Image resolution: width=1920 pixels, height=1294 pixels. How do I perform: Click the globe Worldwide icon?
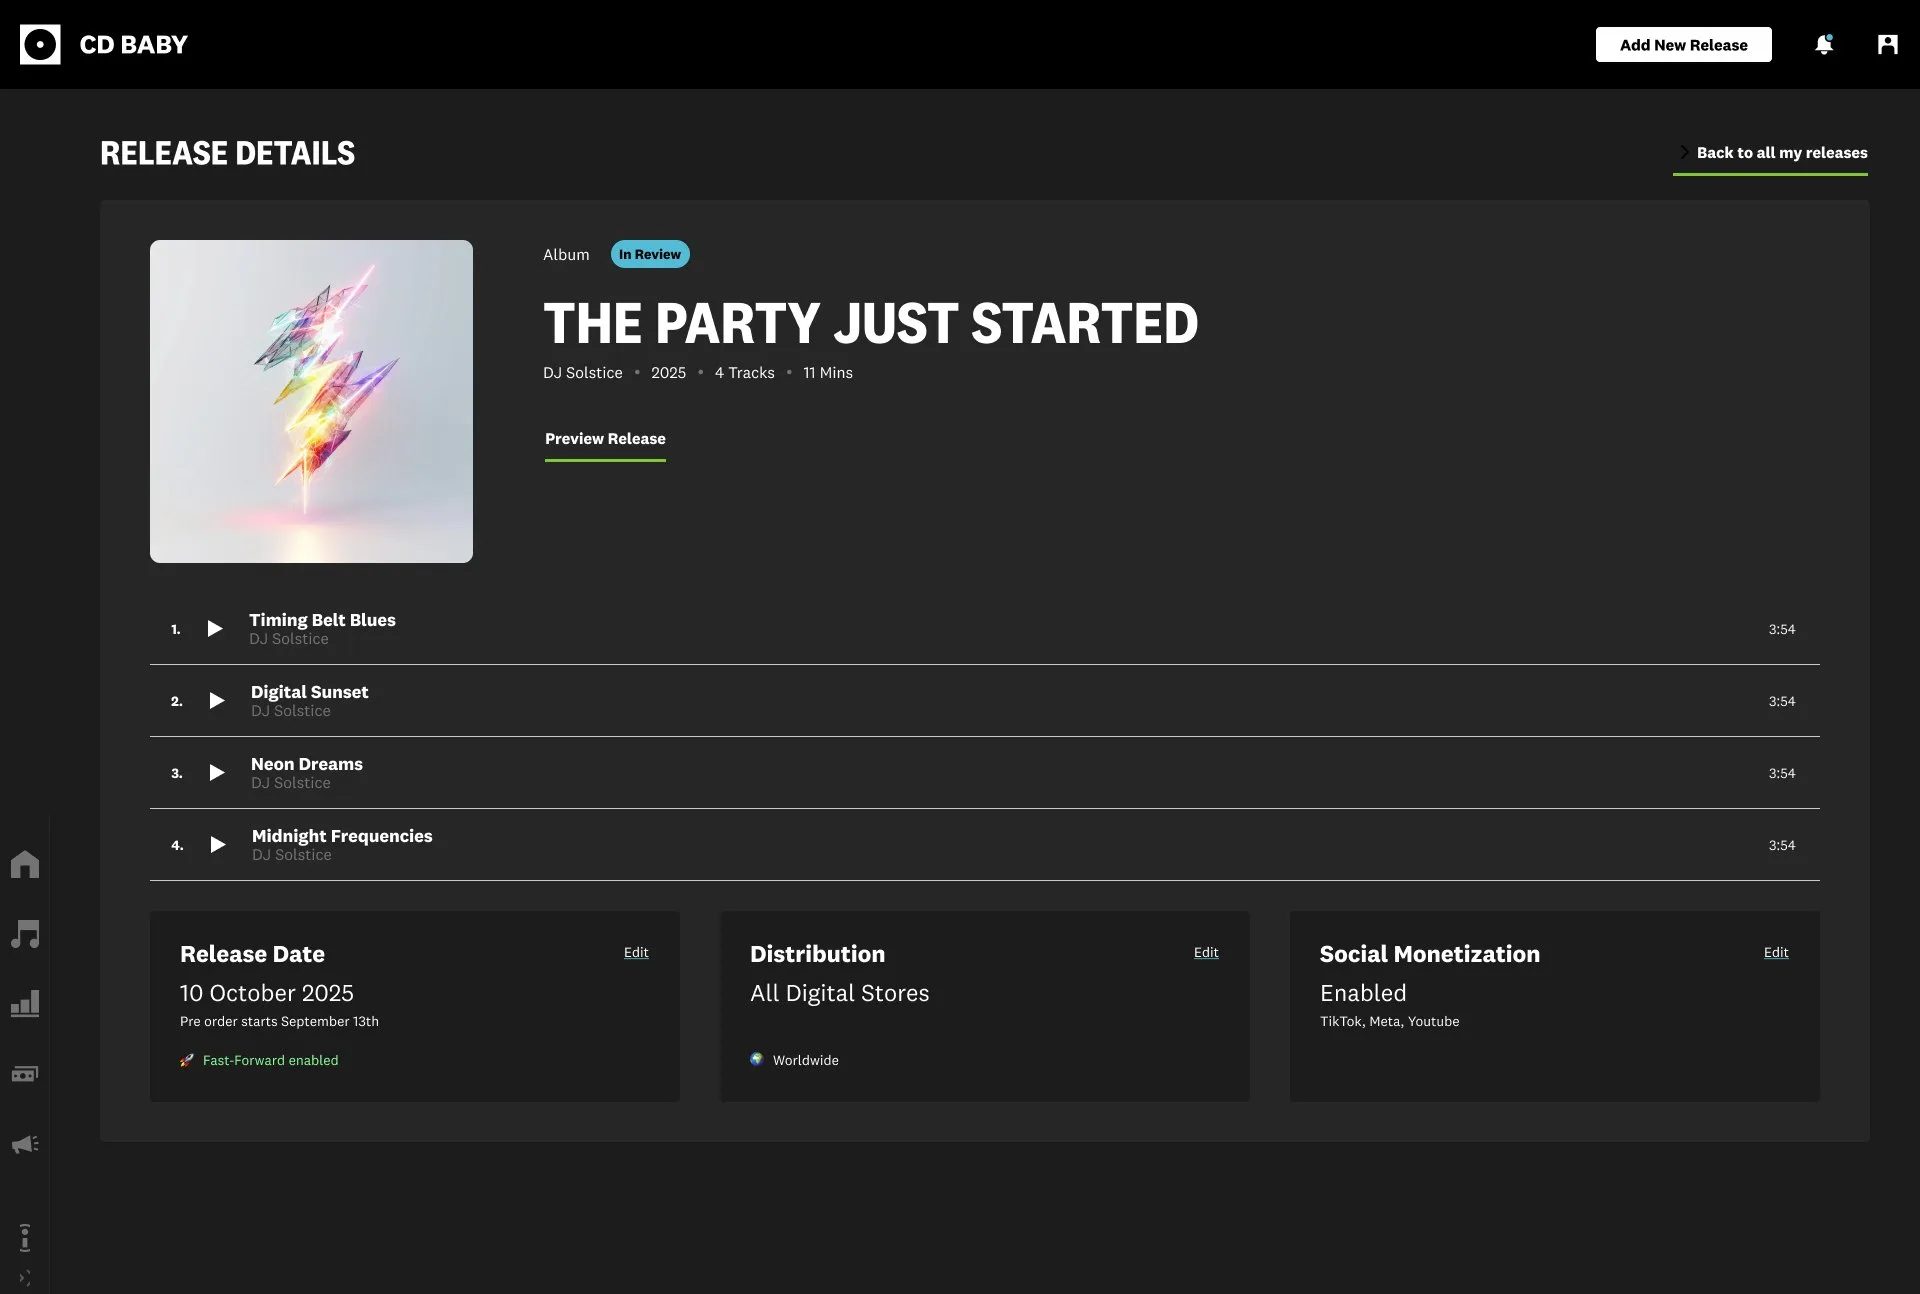click(757, 1059)
